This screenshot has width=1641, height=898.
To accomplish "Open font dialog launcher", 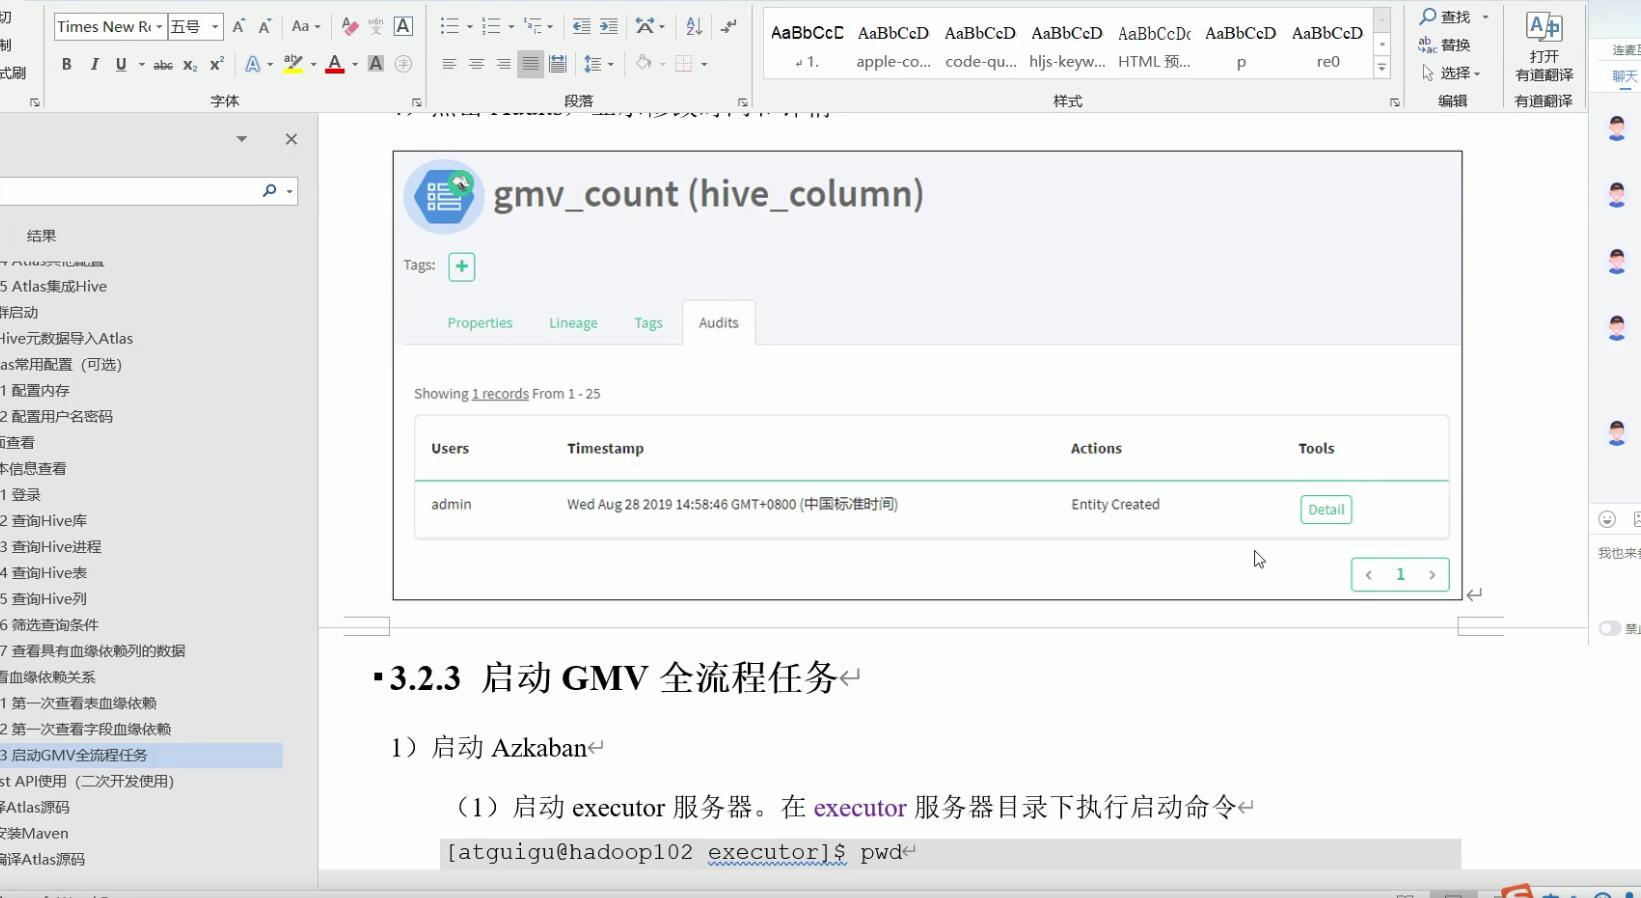I will 416,102.
